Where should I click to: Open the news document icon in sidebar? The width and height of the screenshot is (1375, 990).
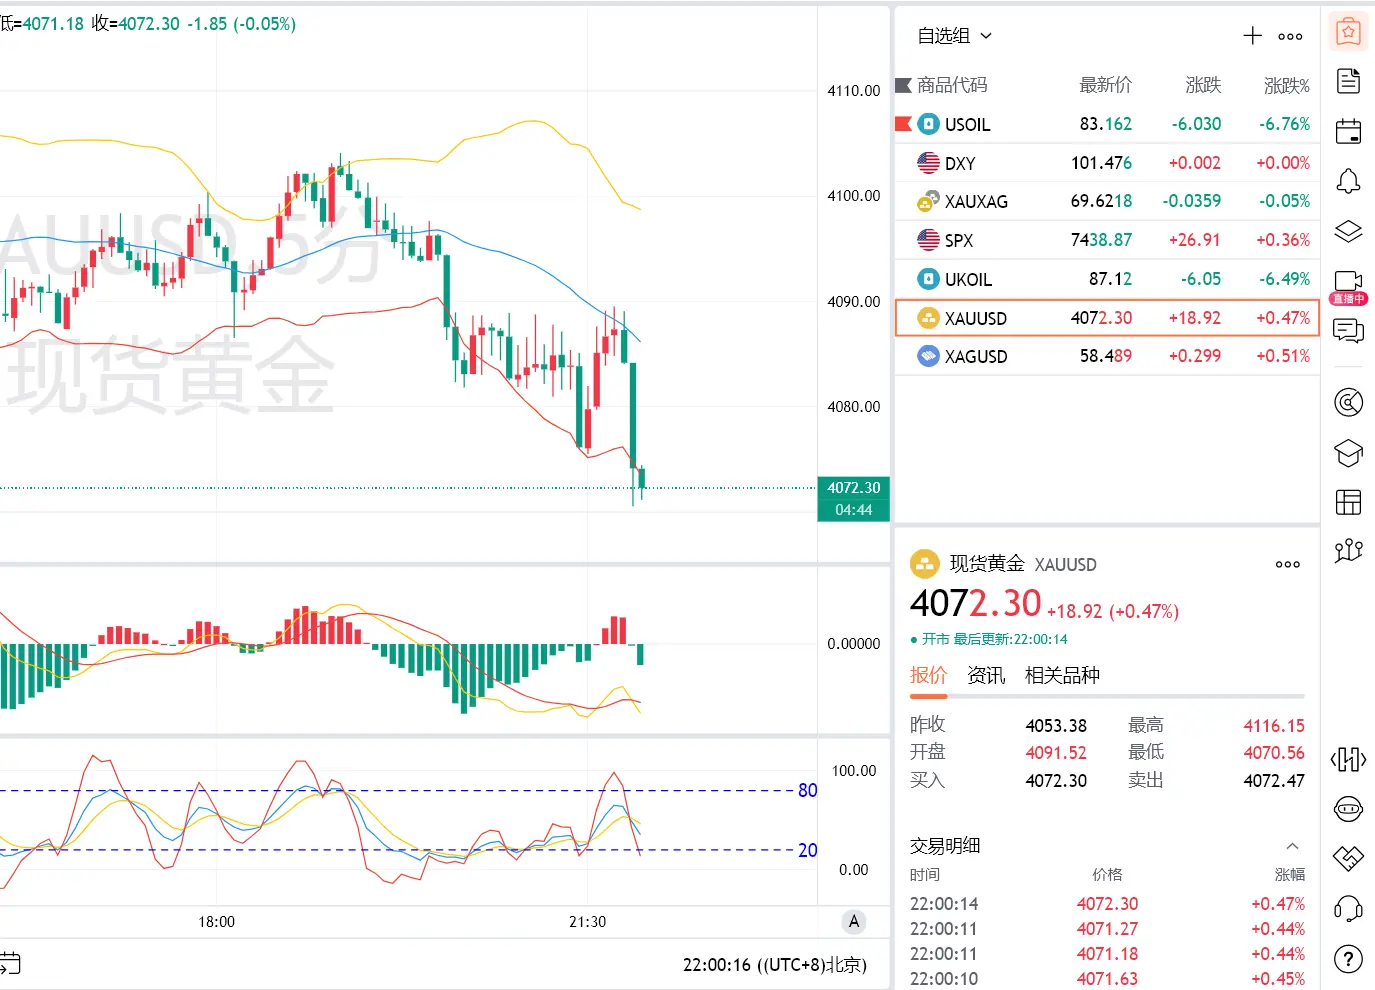1348,81
